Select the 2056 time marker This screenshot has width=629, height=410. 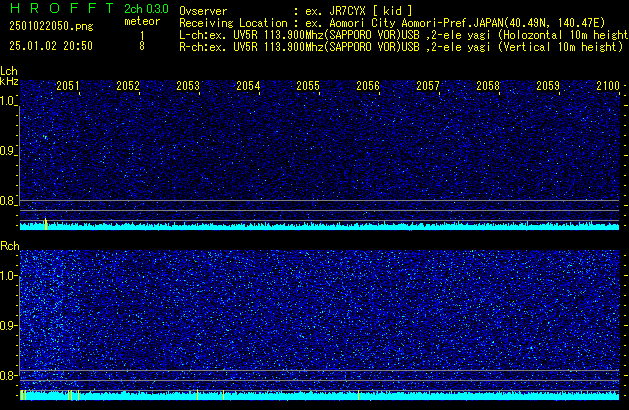click(368, 86)
